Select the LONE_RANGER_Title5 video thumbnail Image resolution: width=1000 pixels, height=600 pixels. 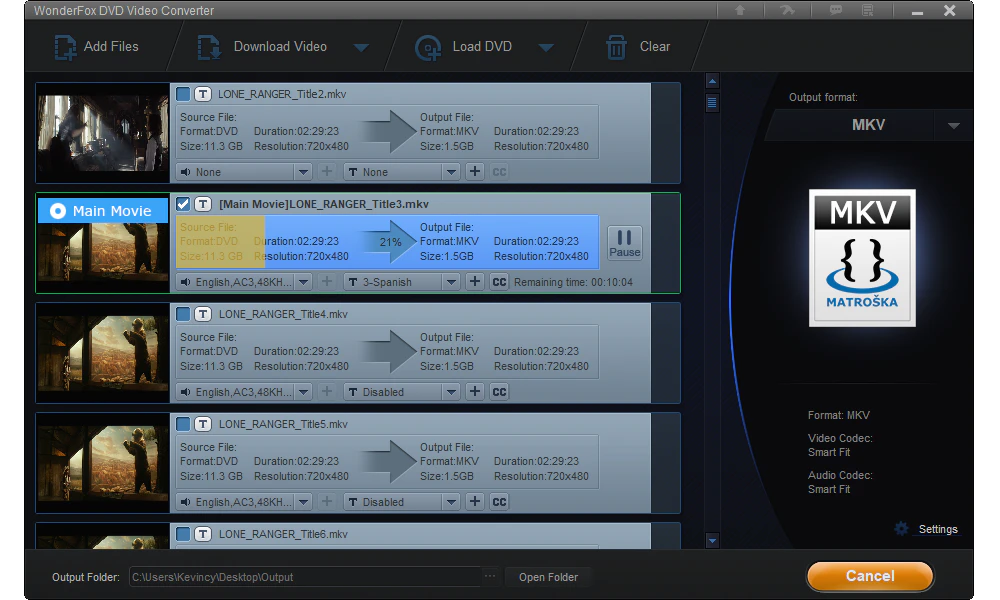(x=103, y=463)
